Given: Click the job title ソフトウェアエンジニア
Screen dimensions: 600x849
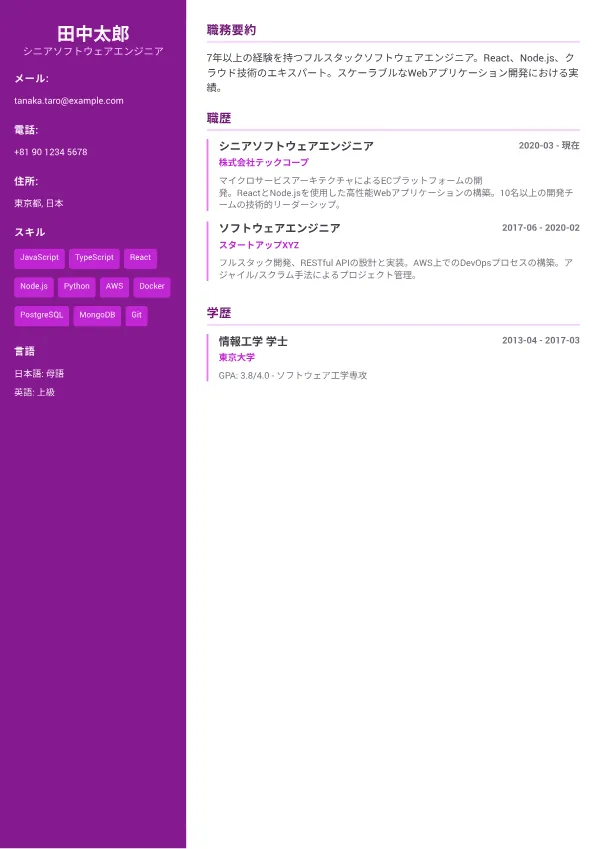Looking at the screenshot, I should pyautogui.click(x=279, y=228).
